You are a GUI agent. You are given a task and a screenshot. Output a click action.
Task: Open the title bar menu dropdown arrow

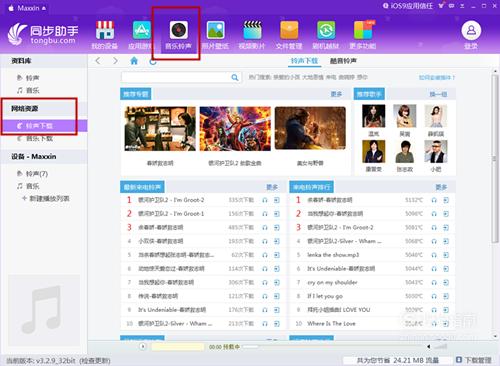pyautogui.click(x=462, y=6)
